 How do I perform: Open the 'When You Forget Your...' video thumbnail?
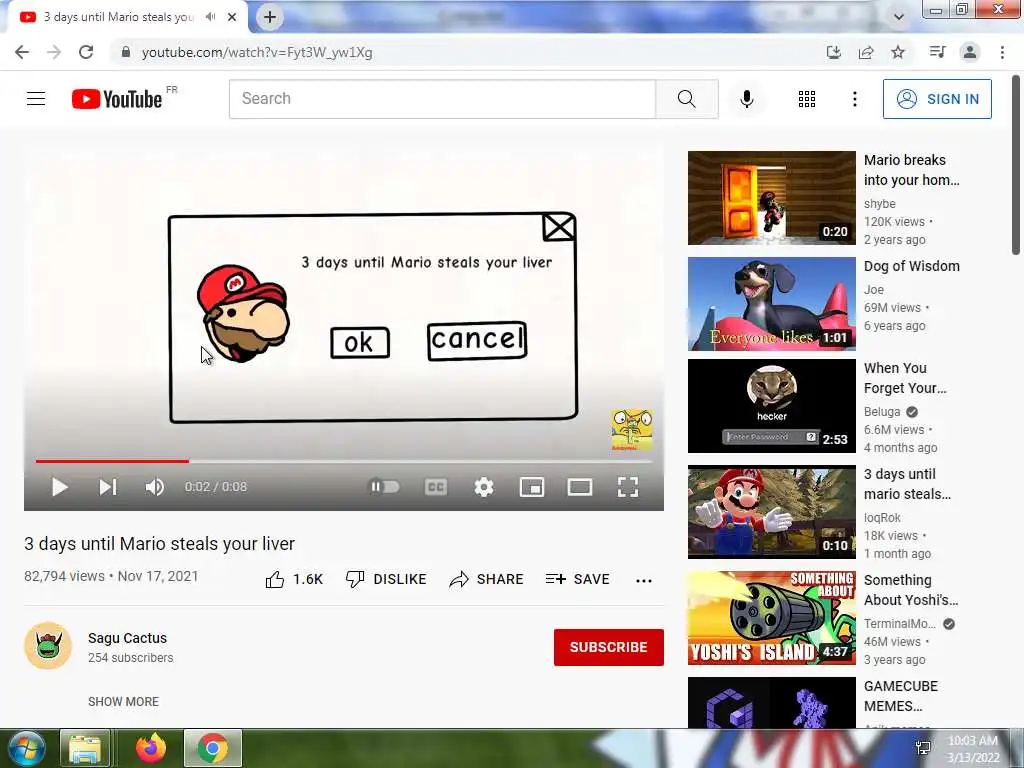click(x=771, y=406)
